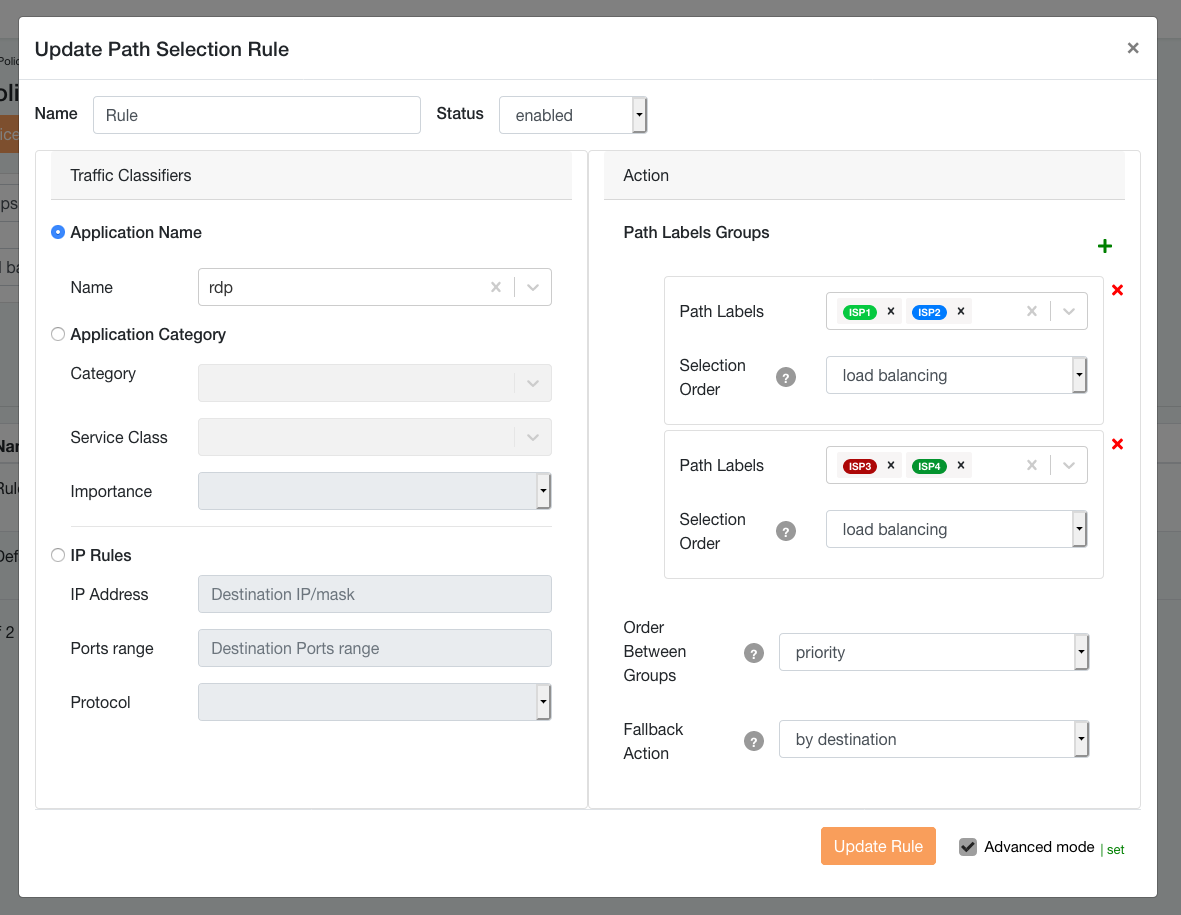The width and height of the screenshot is (1181, 915).
Task: Expand the Fallback Action dropdown
Action: [x=933, y=740]
